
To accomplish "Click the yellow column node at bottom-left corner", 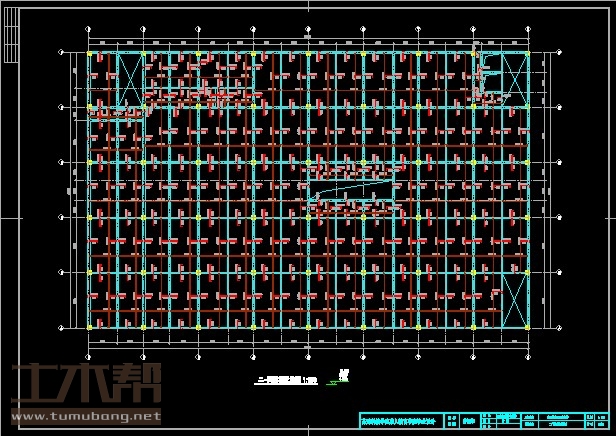I will click(x=90, y=326).
